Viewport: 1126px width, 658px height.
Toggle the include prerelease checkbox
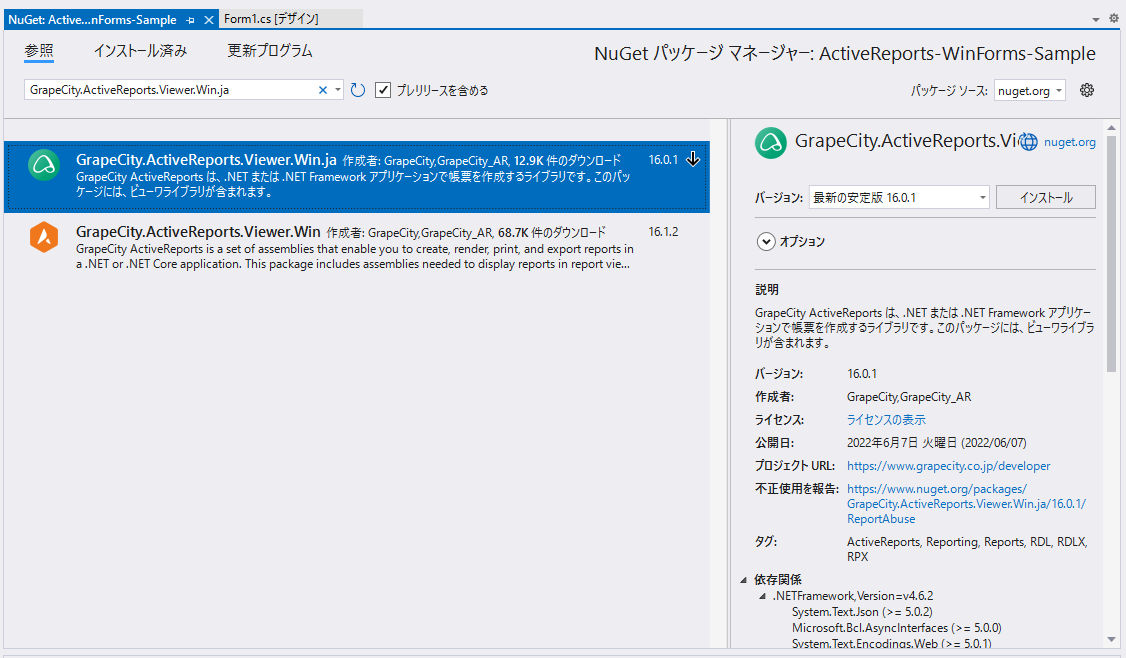point(383,90)
